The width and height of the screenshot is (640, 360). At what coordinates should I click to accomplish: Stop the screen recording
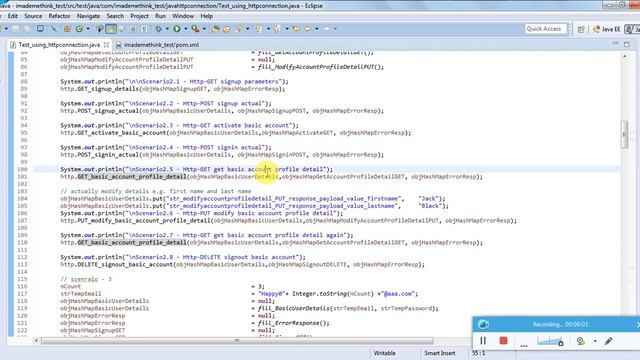pyautogui.click(x=503, y=340)
